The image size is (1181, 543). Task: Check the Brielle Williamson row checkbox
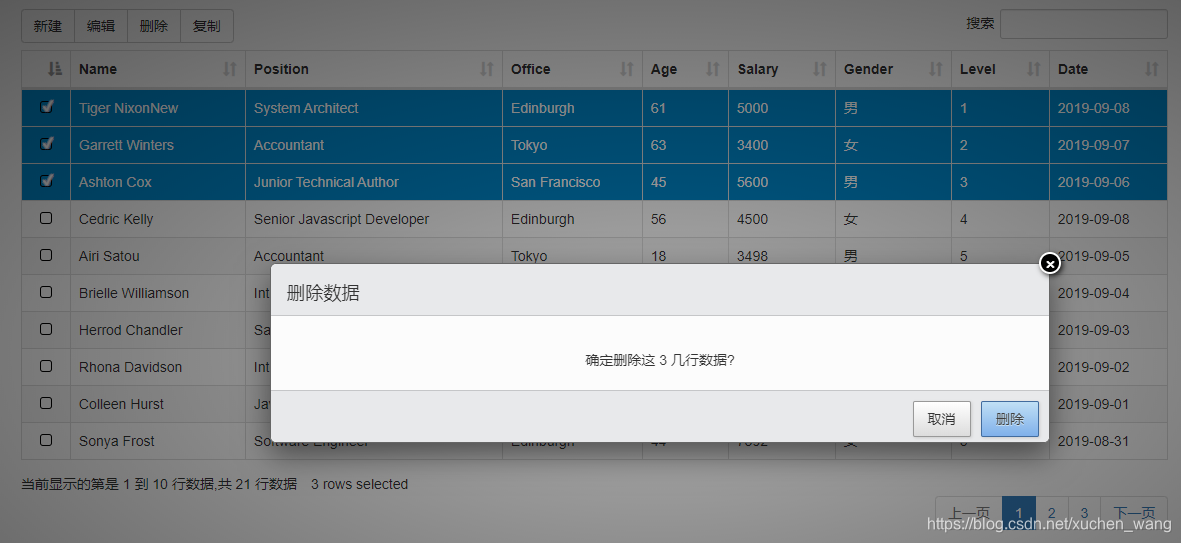pos(46,292)
